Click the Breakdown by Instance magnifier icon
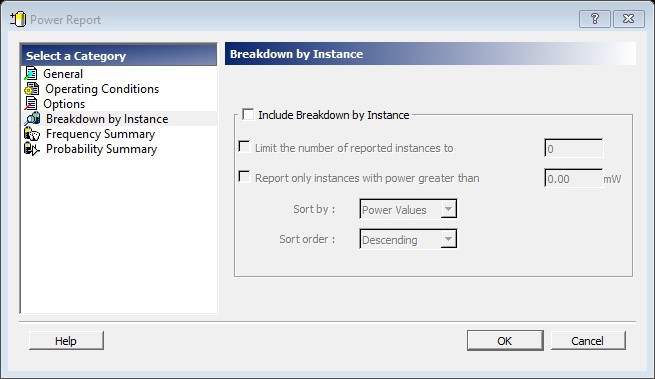This screenshot has height=379, width=655. pos(32,119)
